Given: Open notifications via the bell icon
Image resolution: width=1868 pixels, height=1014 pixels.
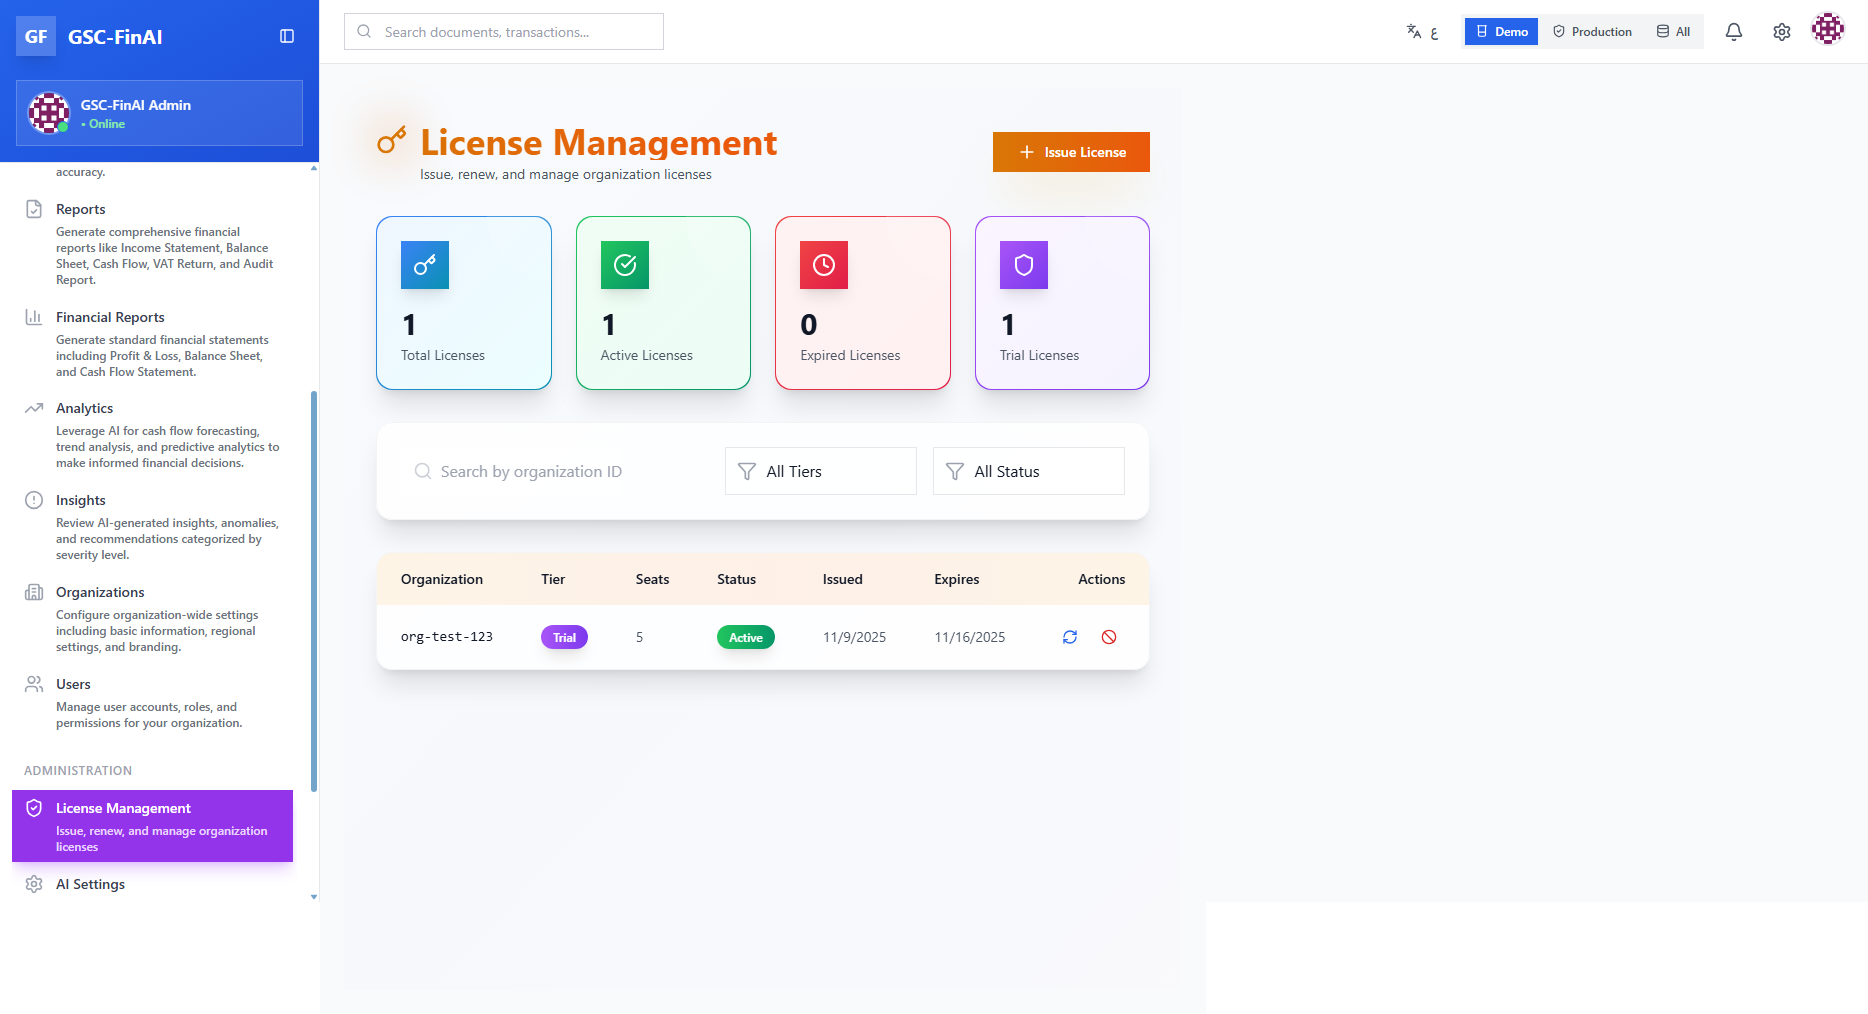Looking at the screenshot, I should (1733, 31).
